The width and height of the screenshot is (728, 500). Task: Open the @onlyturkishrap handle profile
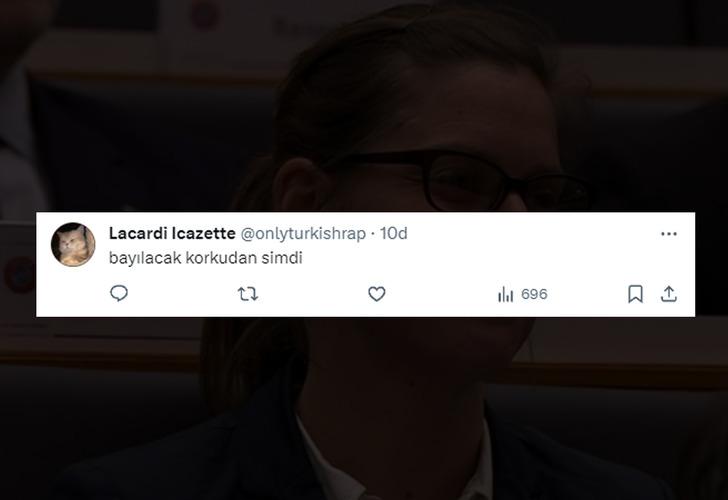[303, 234]
